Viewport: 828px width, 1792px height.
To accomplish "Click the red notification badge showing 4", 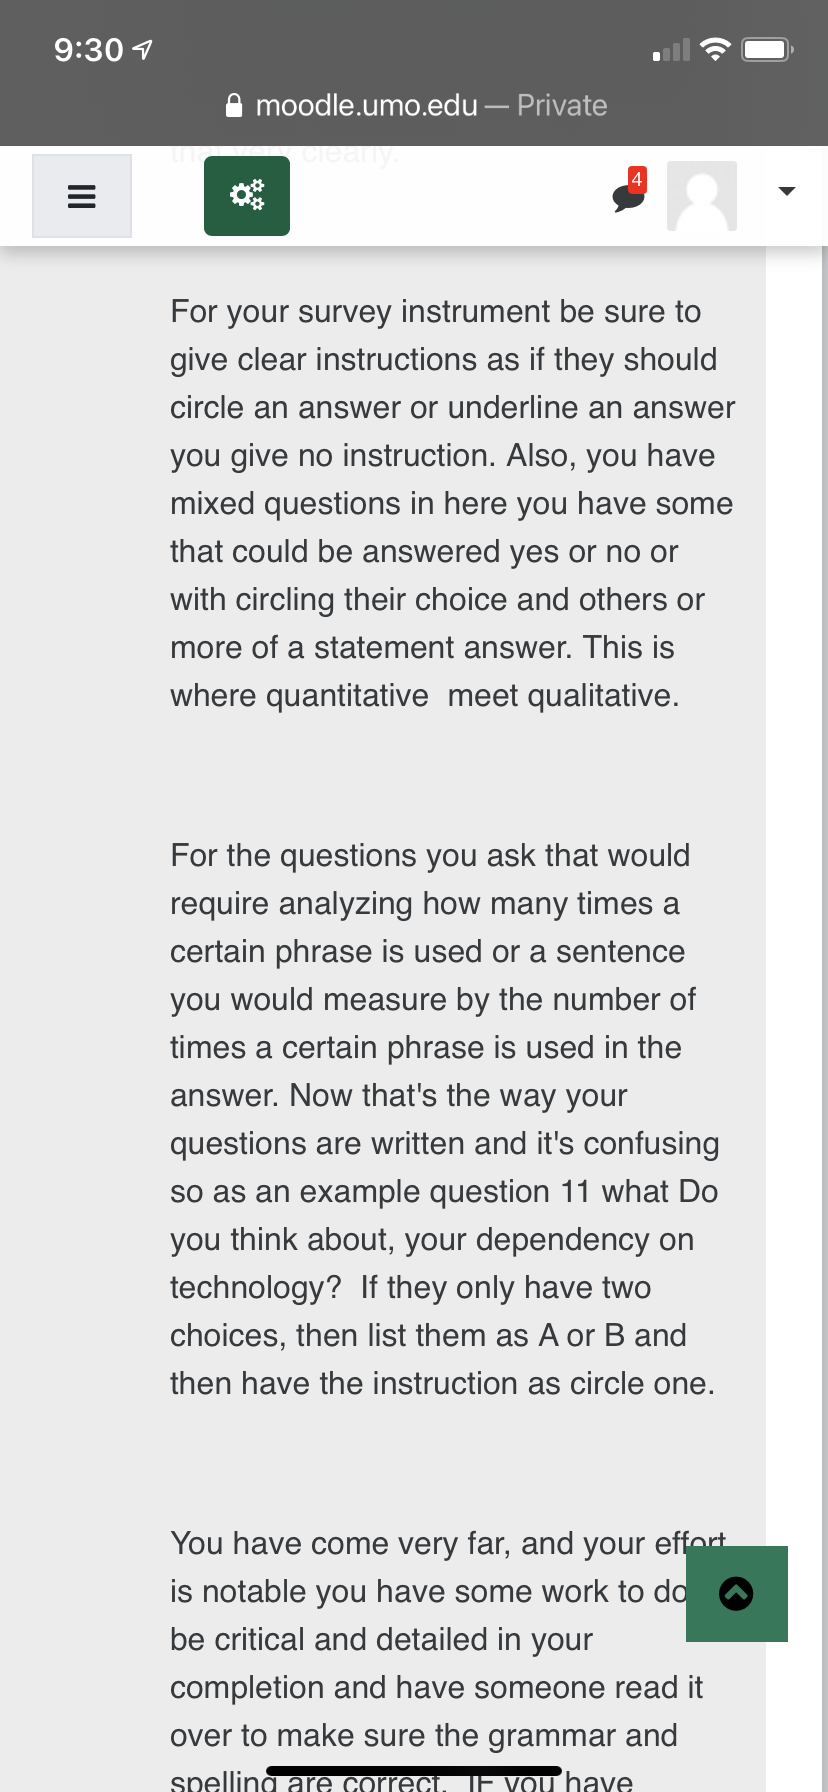I will (x=637, y=179).
